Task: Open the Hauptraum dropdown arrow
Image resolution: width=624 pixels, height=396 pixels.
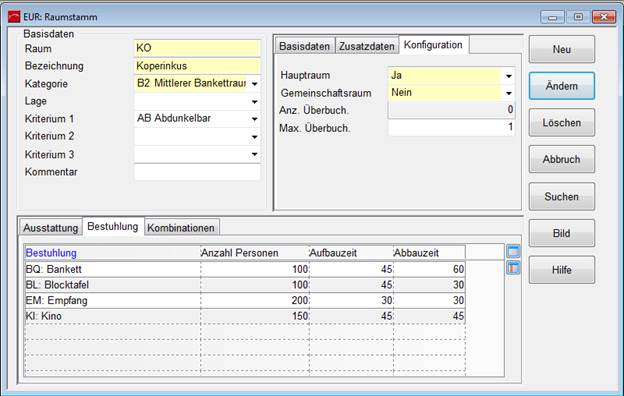Action: coord(509,76)
